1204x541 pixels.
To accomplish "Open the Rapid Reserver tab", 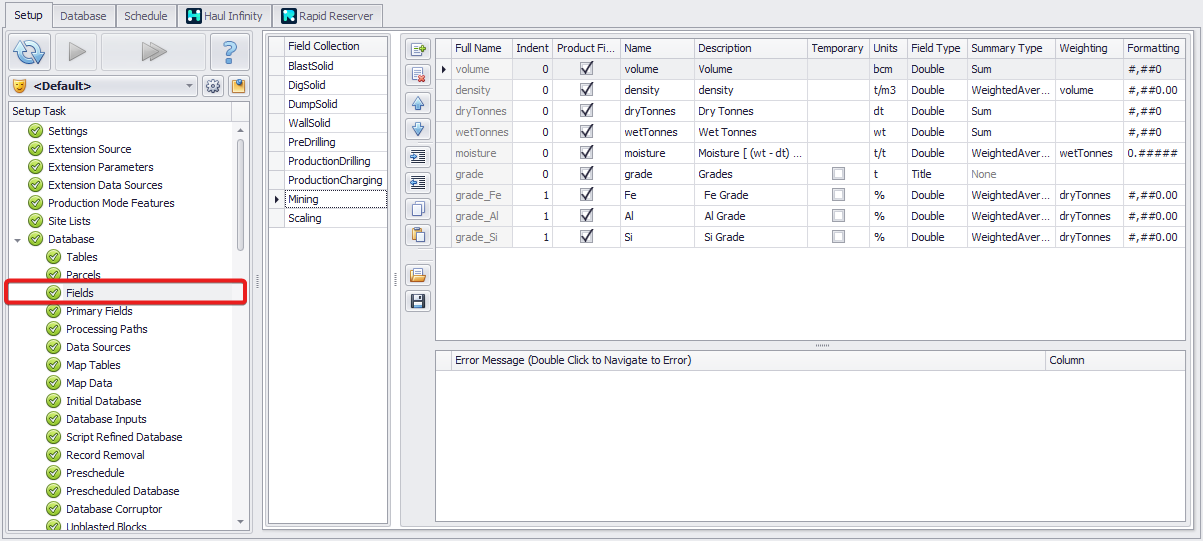I will click(x=327, y=16).
